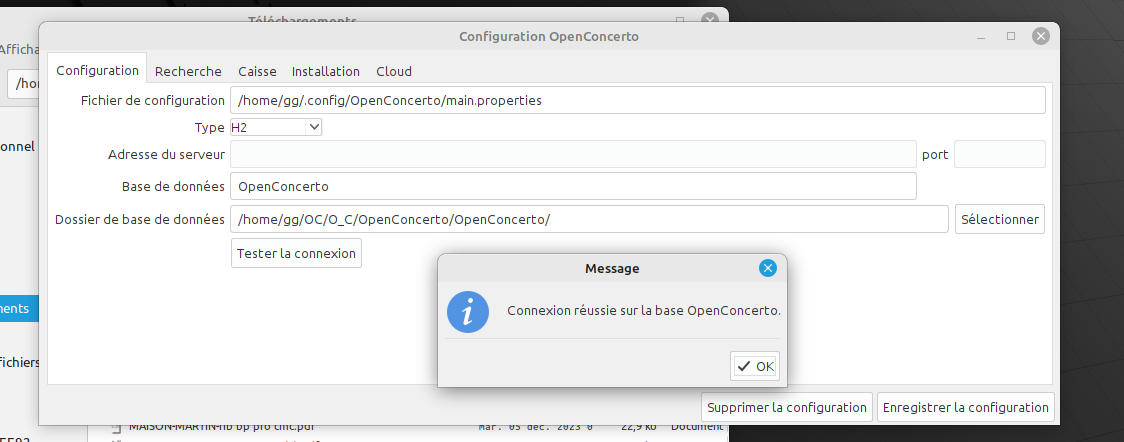
Task: Click Enregistrer la configuration
Action: [965, 407]
